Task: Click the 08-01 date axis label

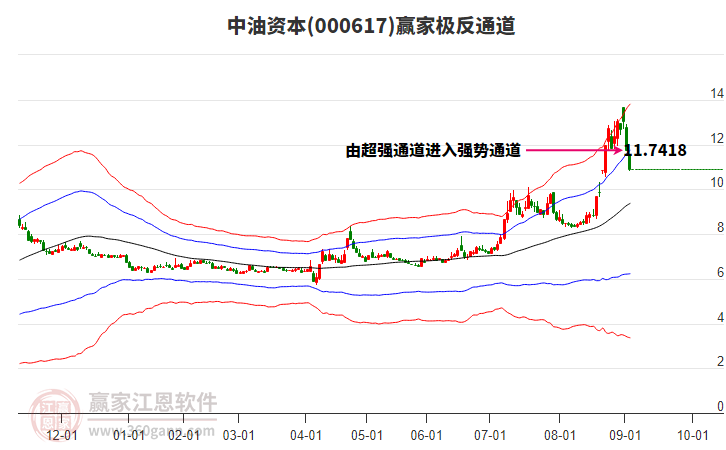Action: (560, 436)
